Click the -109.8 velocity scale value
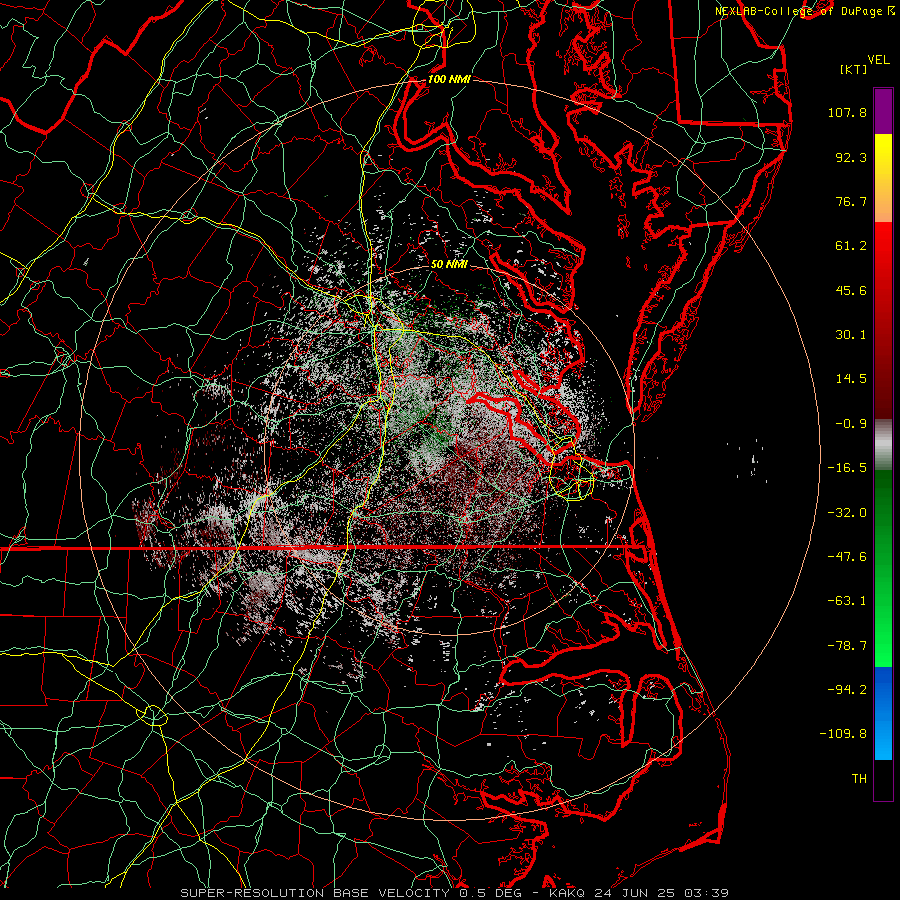The image size is (900, 900). pyautogui.click(x=844, y=734)
